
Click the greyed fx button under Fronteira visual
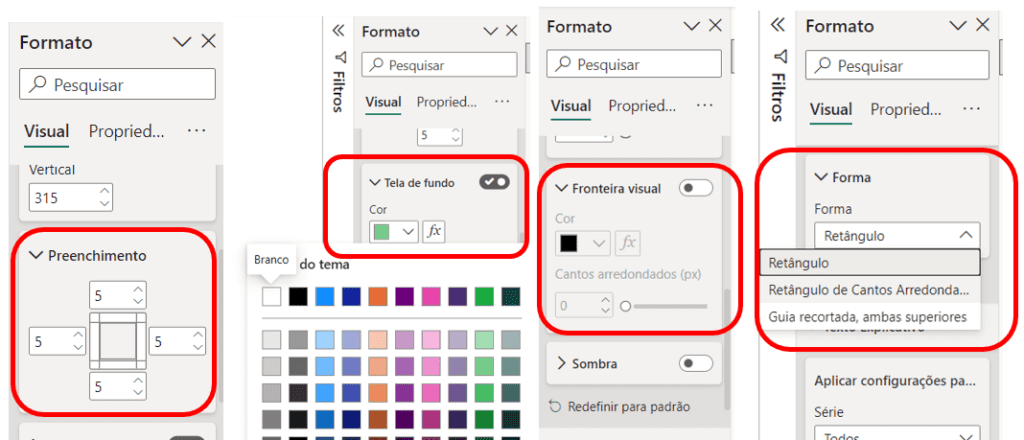pyautogui.click(x=628, y=243)
